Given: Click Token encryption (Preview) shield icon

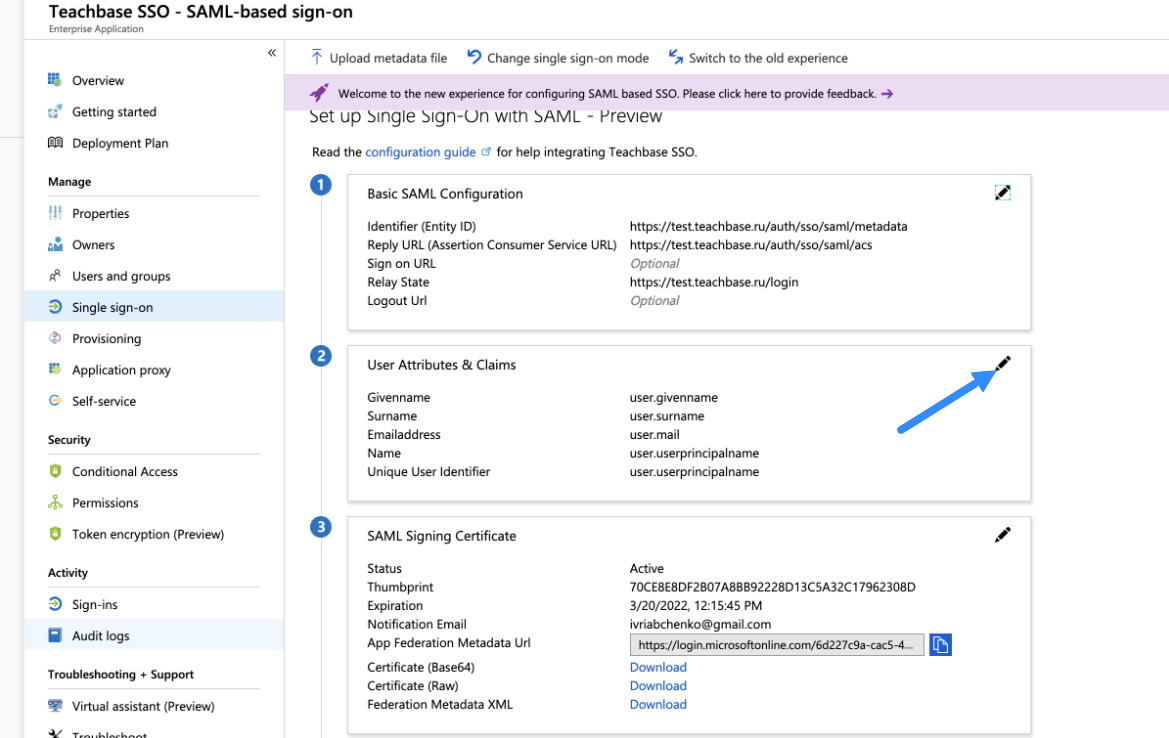Looking at the screenshot, I should (x=55, y=534).
